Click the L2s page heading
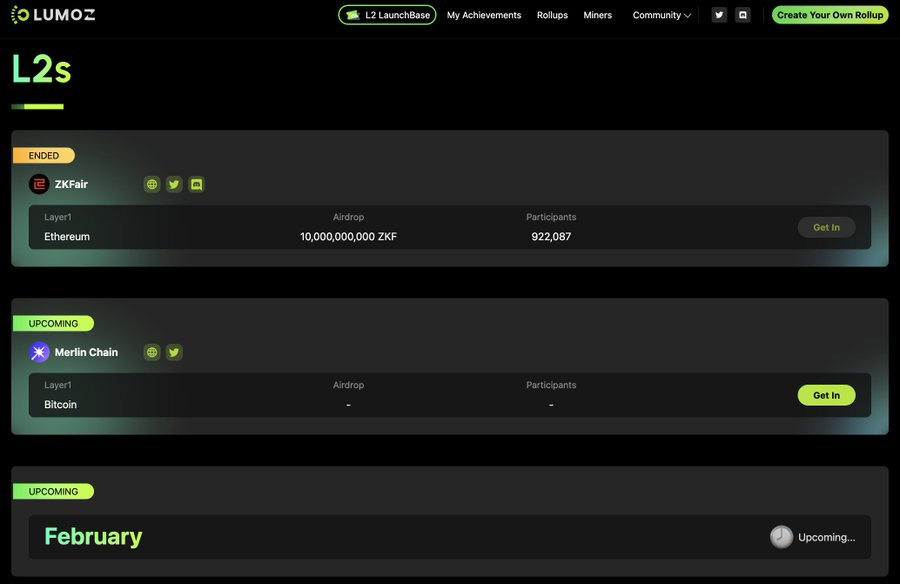The width and height of the screenshot is (900, 584). [41, 69]
